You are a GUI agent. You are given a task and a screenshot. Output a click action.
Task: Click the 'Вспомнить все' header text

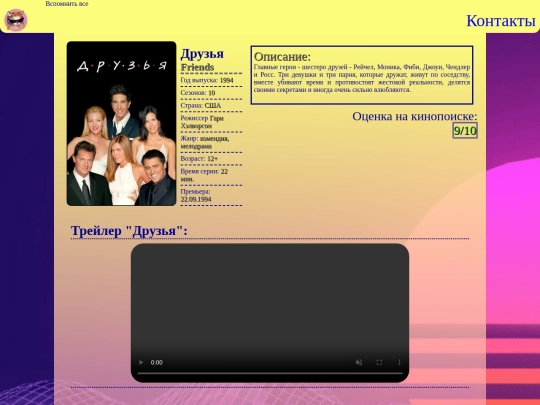coord(67,4)
